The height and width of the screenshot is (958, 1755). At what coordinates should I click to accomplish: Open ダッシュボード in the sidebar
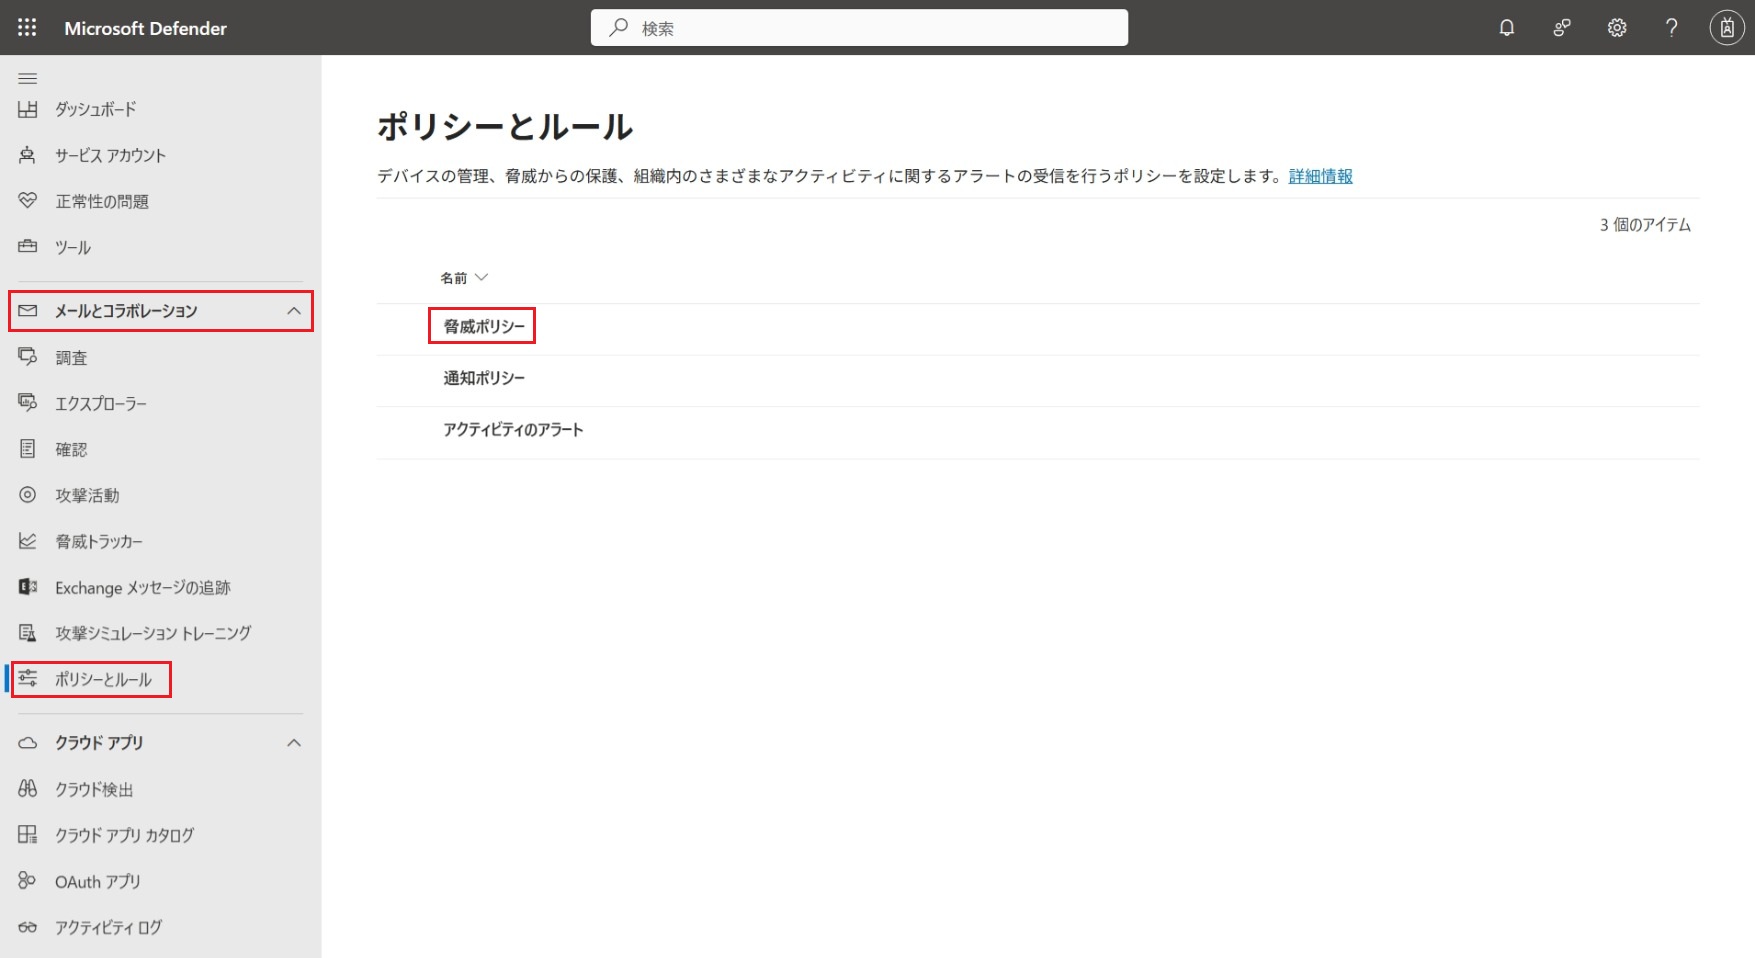click(x=95, y=109)
